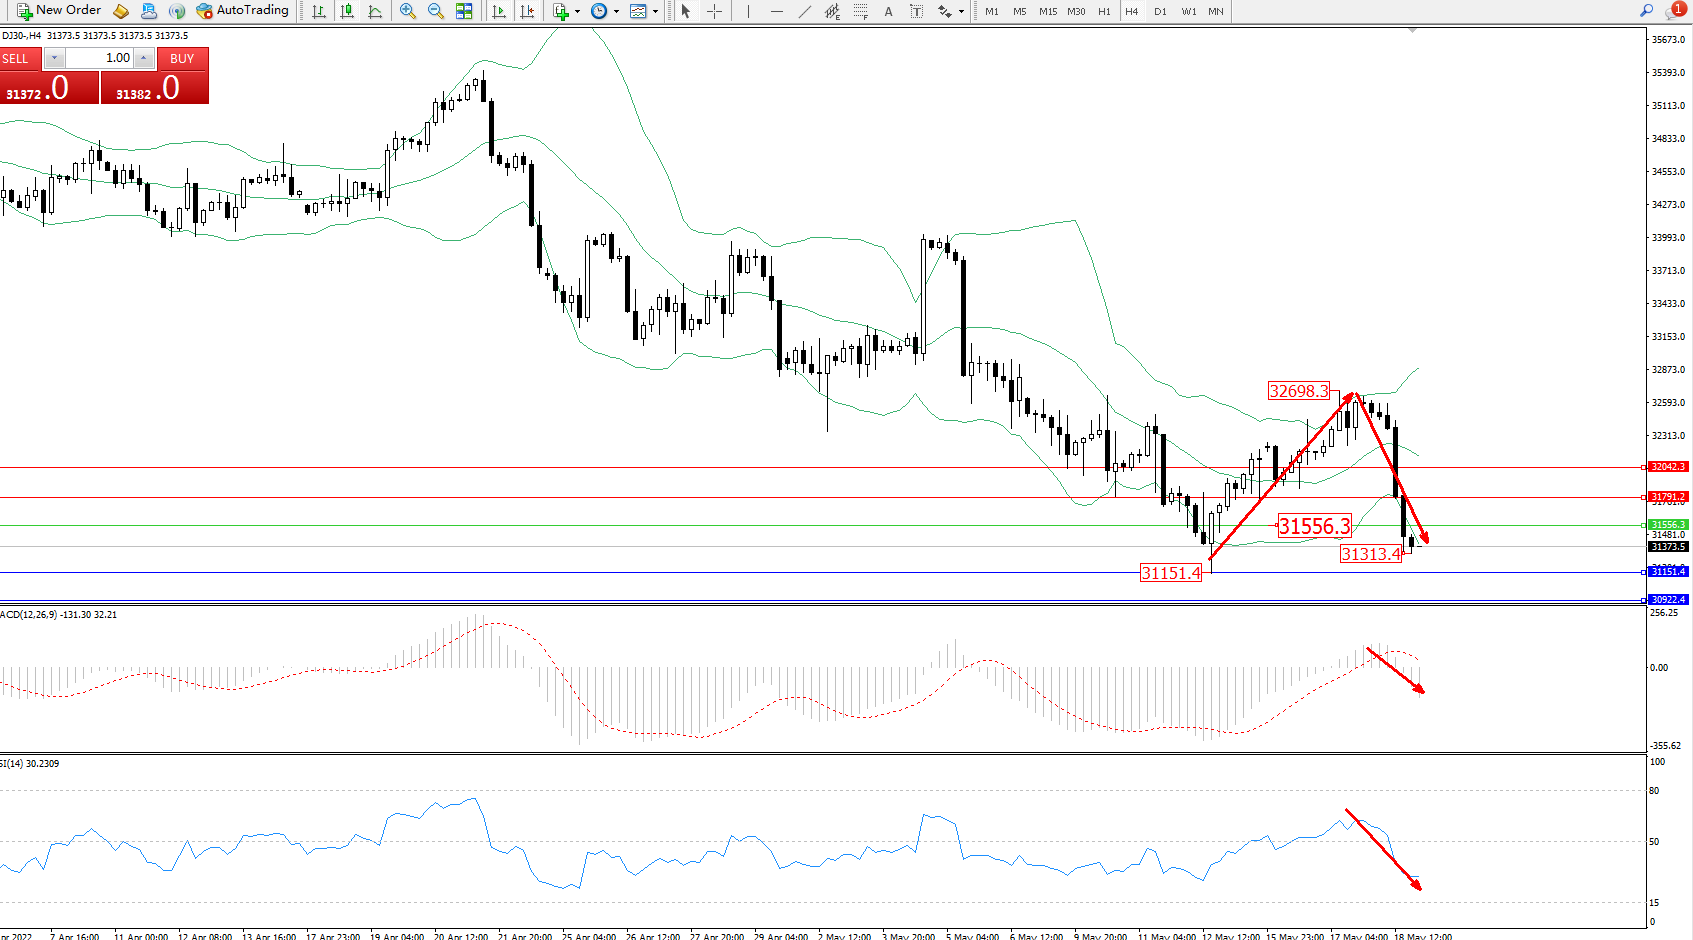Click the New Order button
This screenshot has width=1693, height=940.
(x=59, y=11)
